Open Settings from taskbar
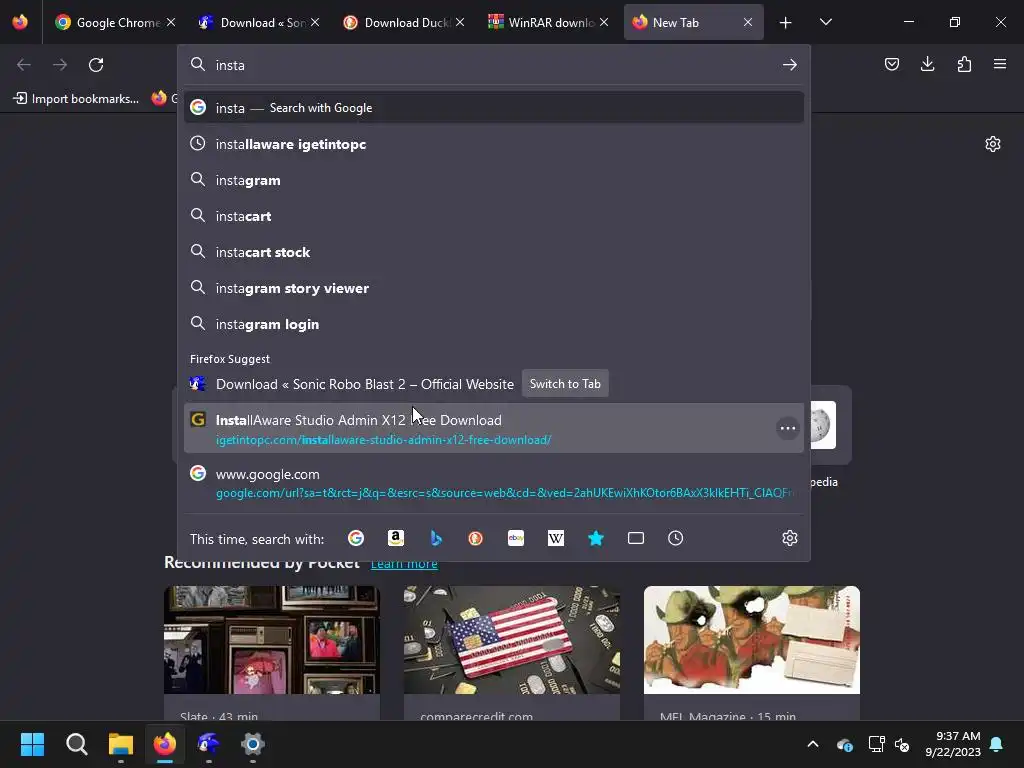1024x768 pixels. pyautogui.click(x=253, y=744)
